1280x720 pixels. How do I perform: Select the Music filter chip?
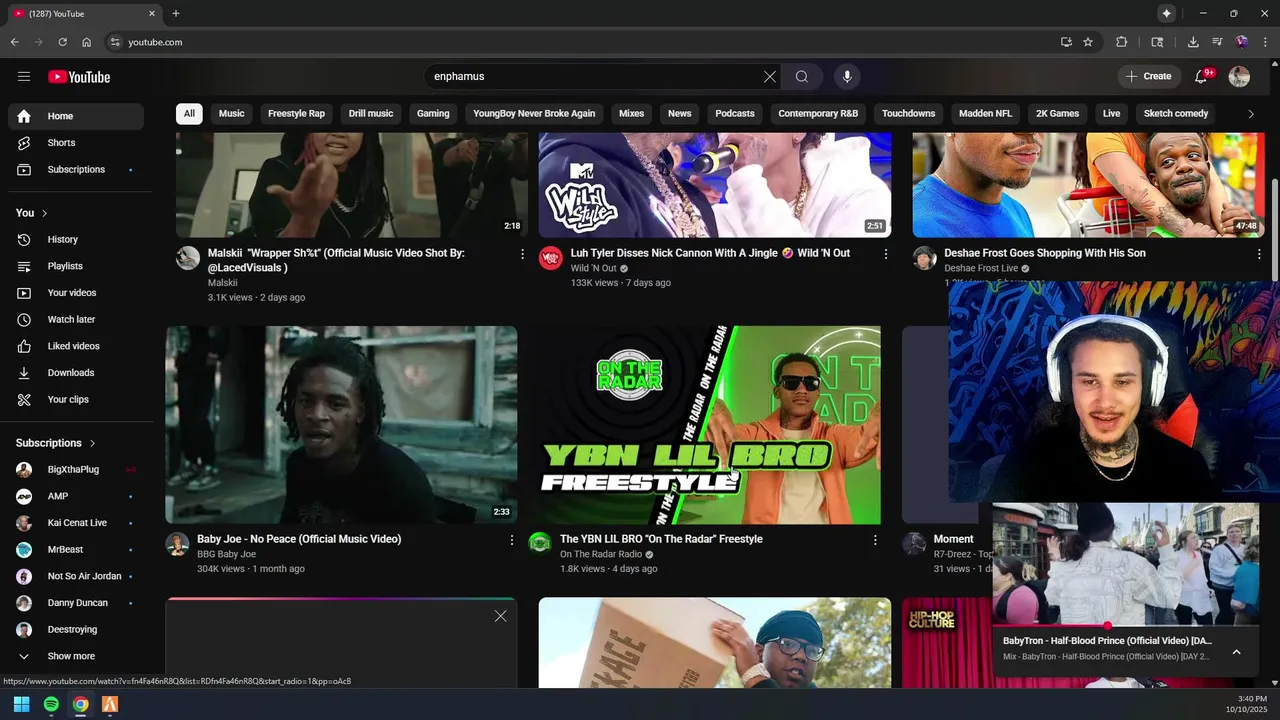point(232,114)
